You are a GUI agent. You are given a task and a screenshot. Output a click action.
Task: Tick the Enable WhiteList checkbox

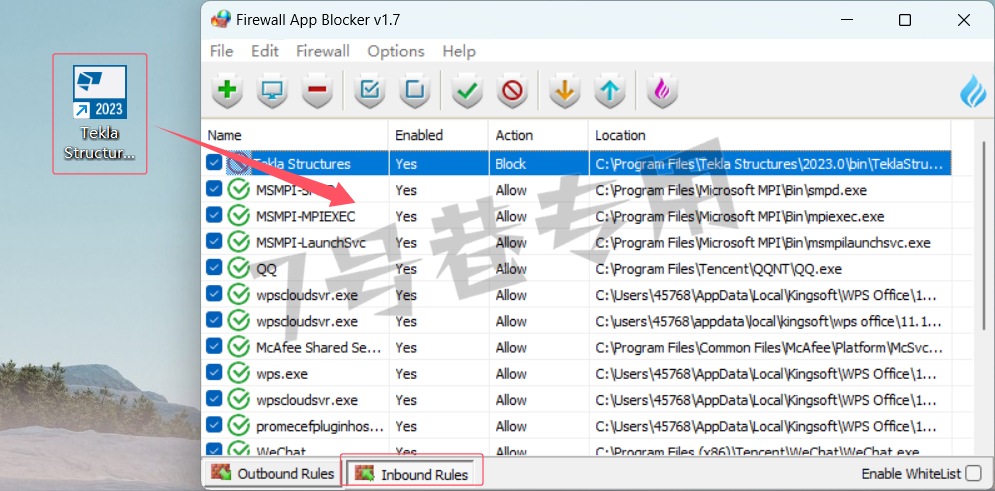tap(973, 473)
